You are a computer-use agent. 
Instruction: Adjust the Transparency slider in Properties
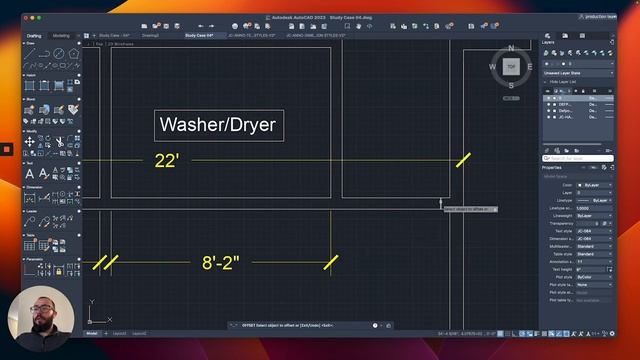pos(587,224)
